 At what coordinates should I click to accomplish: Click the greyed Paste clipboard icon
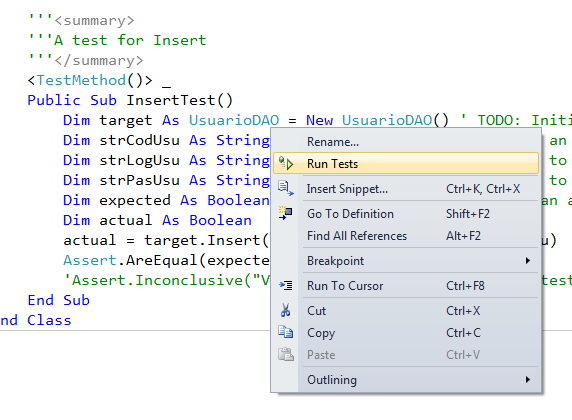coord(286,354)
